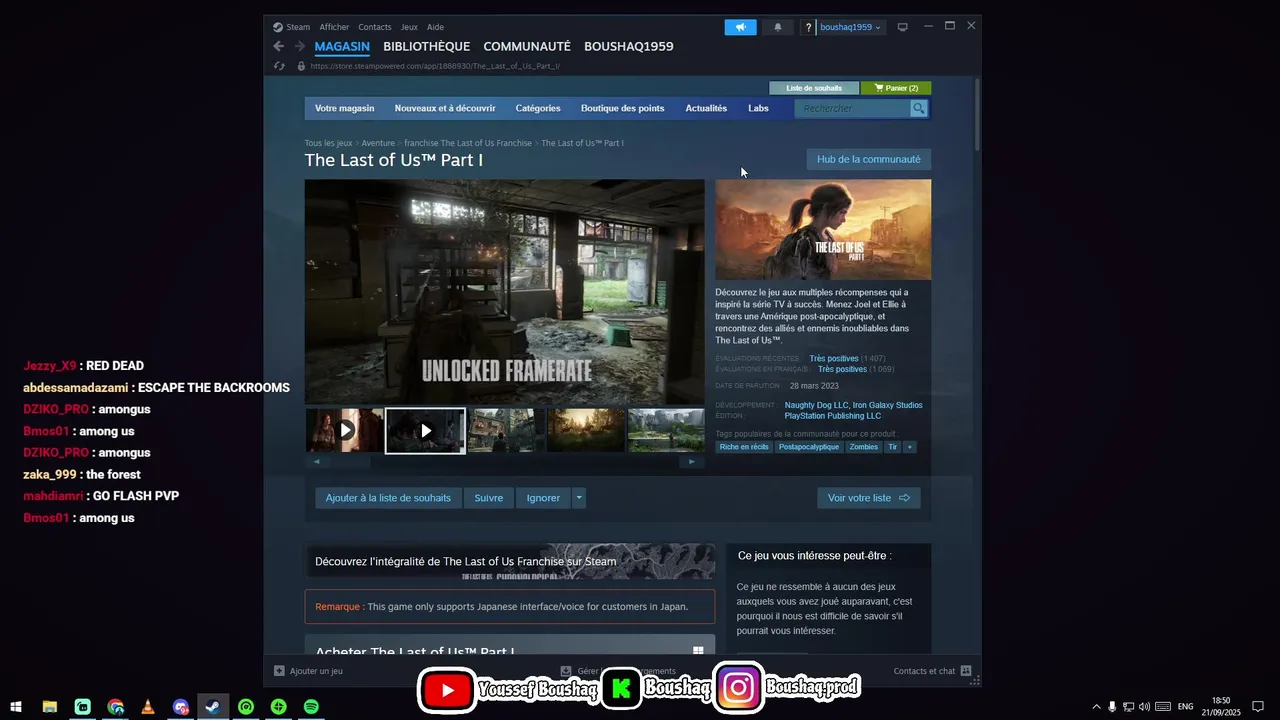Click Ajouter à la liste de souhaits
1280x720 pixels.
click(x=388, y=498)
